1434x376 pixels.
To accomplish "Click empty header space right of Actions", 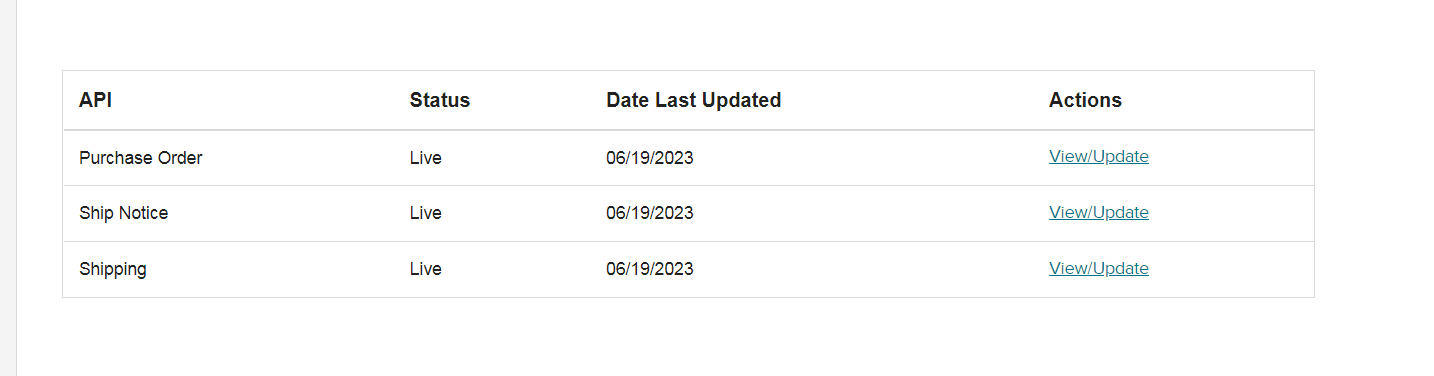I will (x=1220, y=100).
